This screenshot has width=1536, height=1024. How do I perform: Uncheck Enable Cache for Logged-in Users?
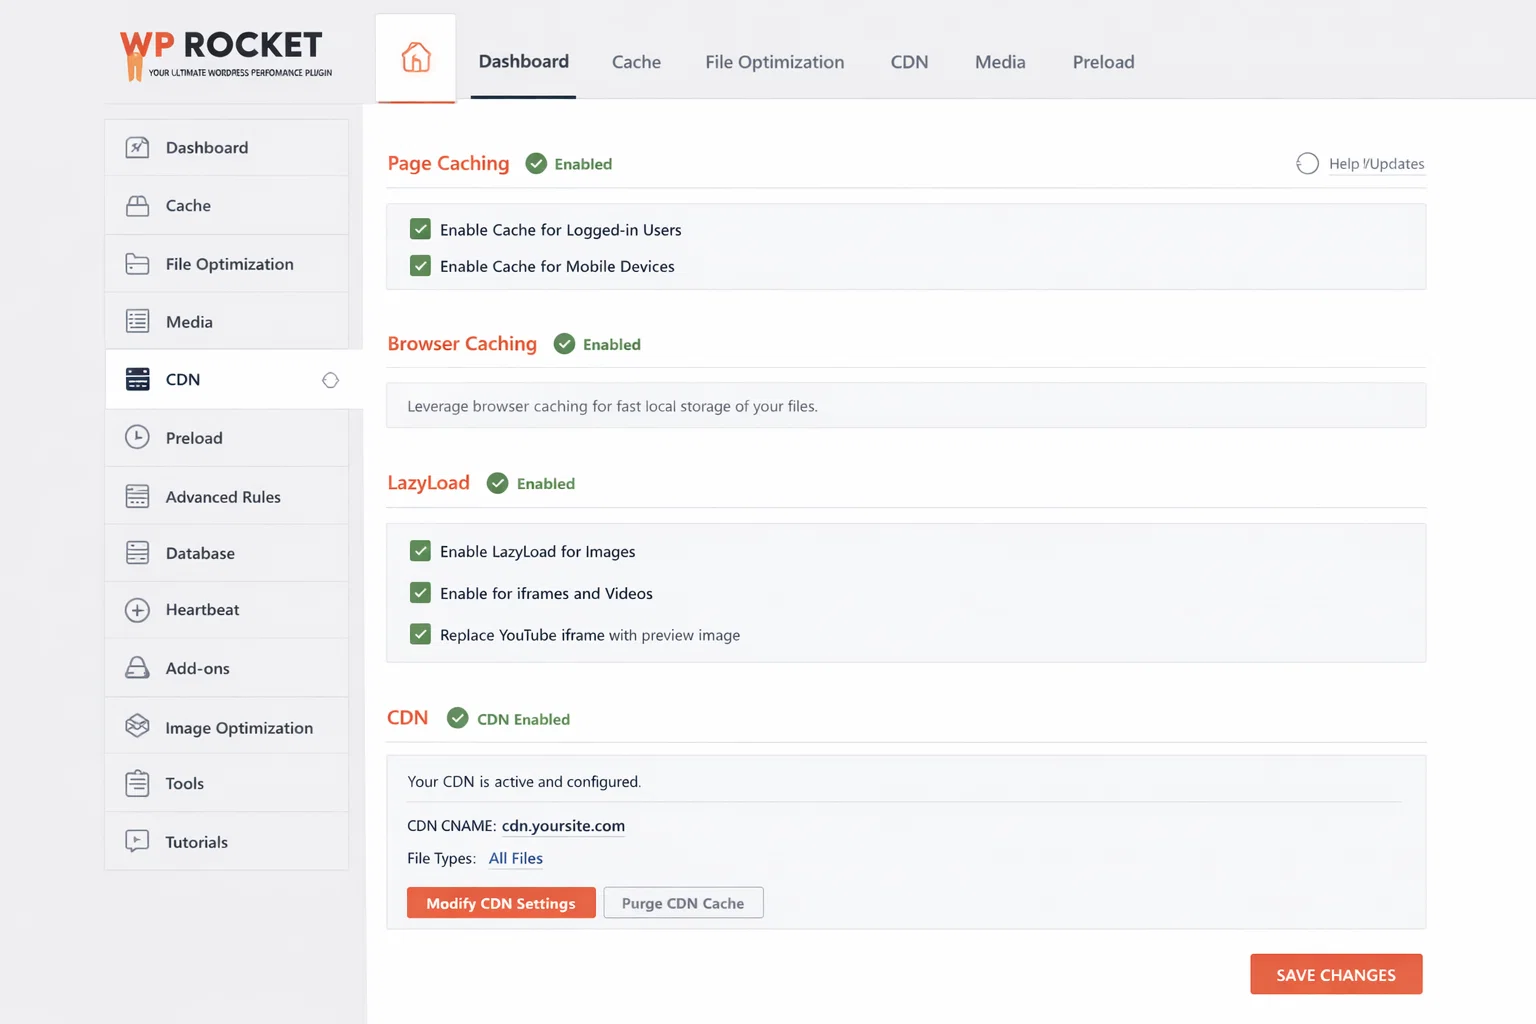[x=420, y=229]
